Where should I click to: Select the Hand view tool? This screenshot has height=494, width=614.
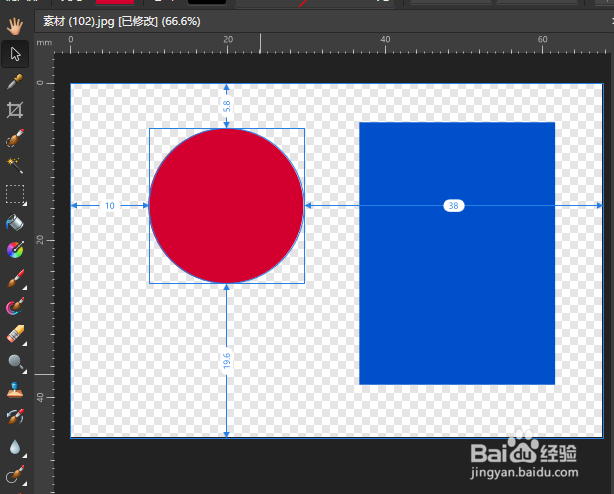point(15,26)
